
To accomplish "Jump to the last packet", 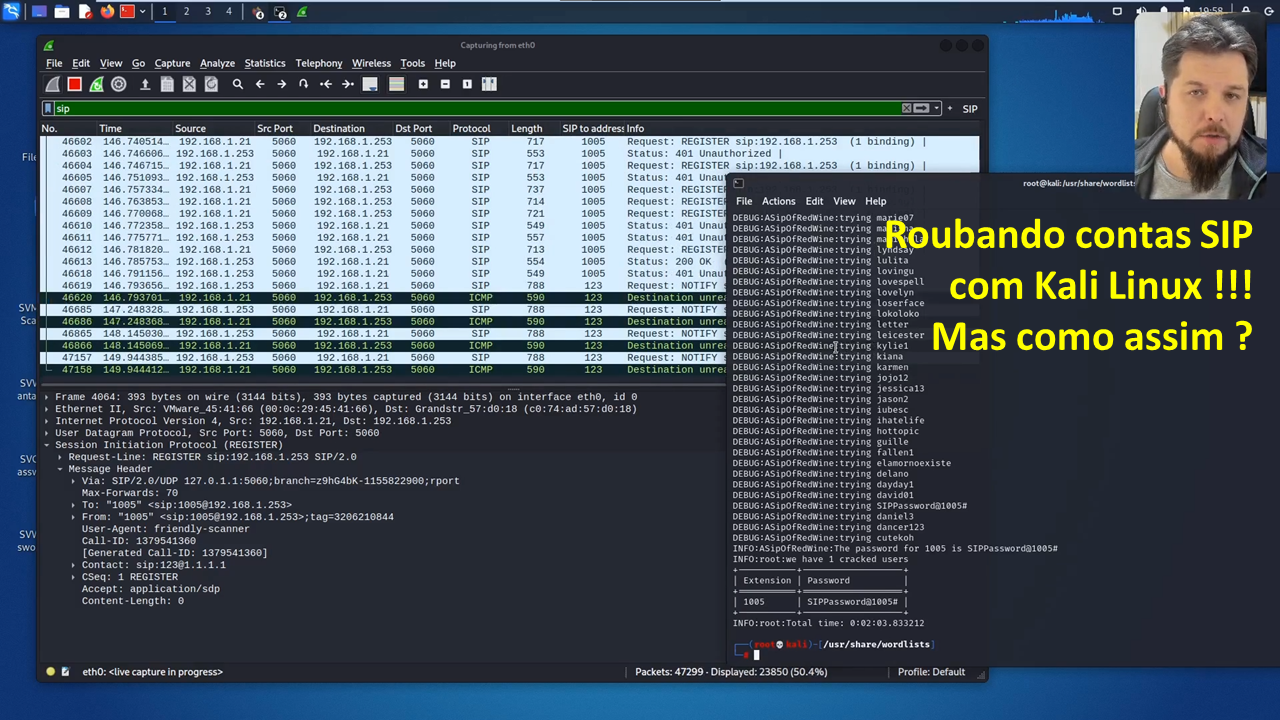I will [x=348, y=84].
